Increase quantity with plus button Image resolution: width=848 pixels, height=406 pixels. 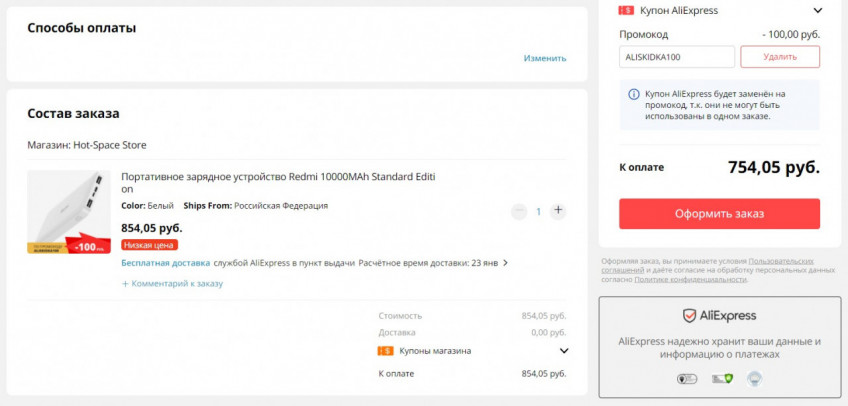point(558,210)
